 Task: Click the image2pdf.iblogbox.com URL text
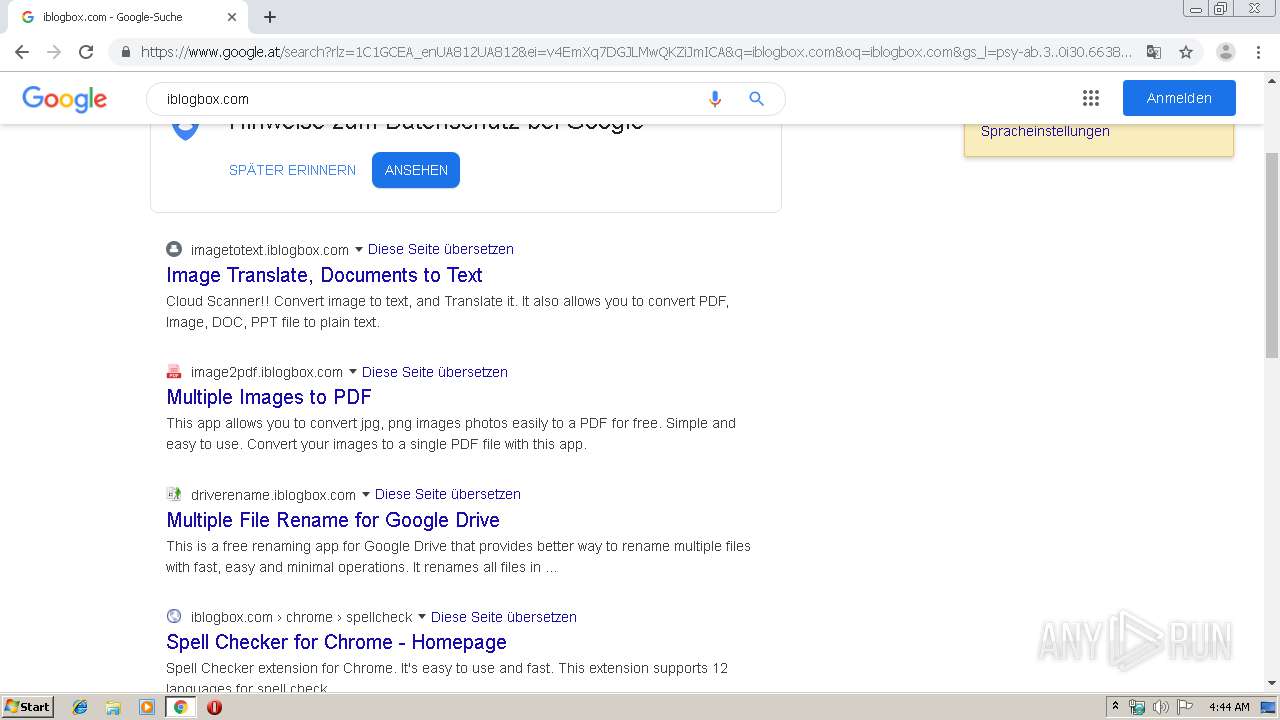point(267,372)
